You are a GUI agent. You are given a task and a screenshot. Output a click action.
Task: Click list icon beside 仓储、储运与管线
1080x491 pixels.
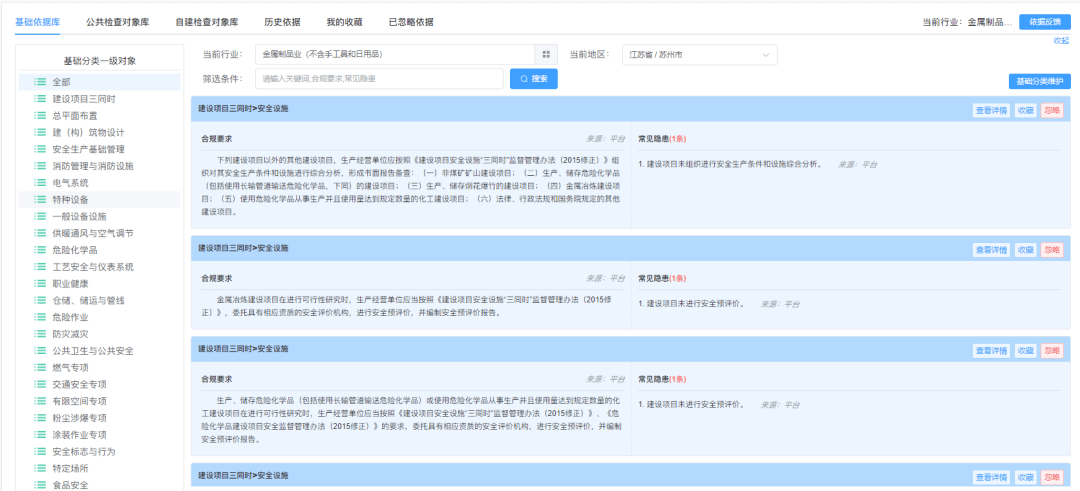[40, 300]
